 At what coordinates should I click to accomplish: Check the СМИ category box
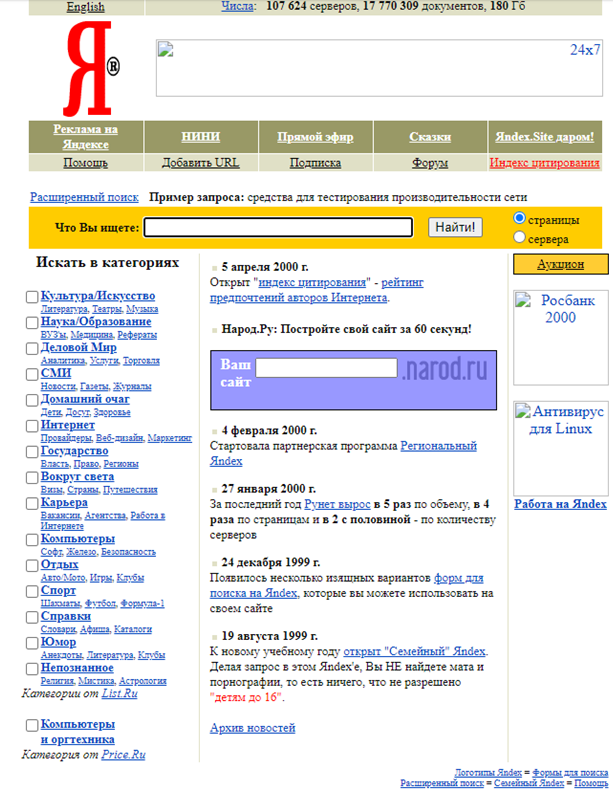pyautogui.click(x=32, y=374)
